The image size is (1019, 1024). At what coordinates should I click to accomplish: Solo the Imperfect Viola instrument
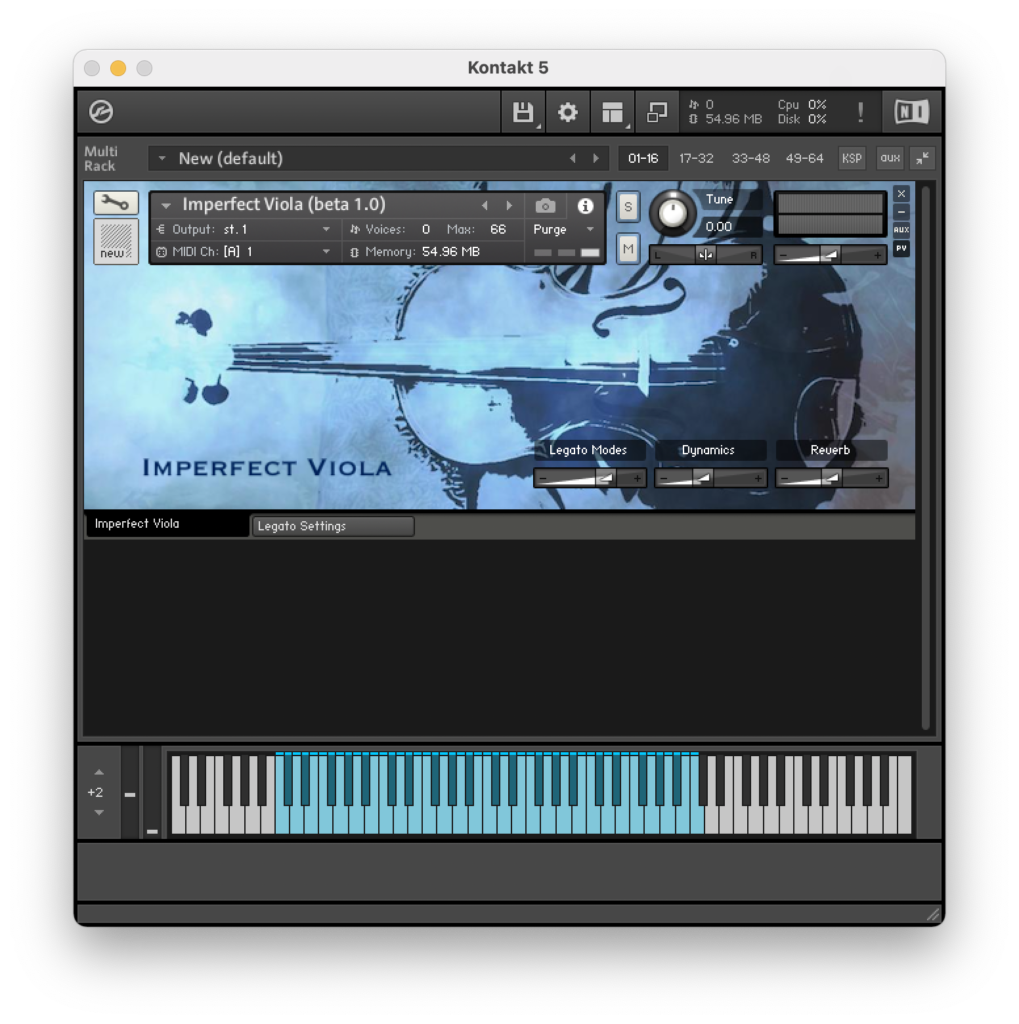(x=628, y=207)
